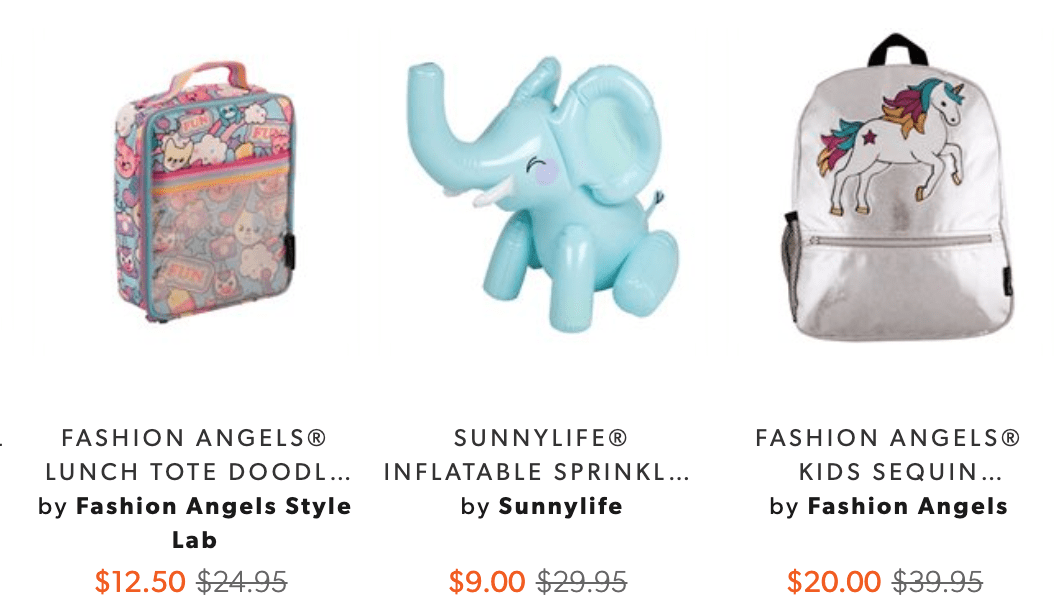
Task: Visit the Sunnylife brand link
Action: 561,506
